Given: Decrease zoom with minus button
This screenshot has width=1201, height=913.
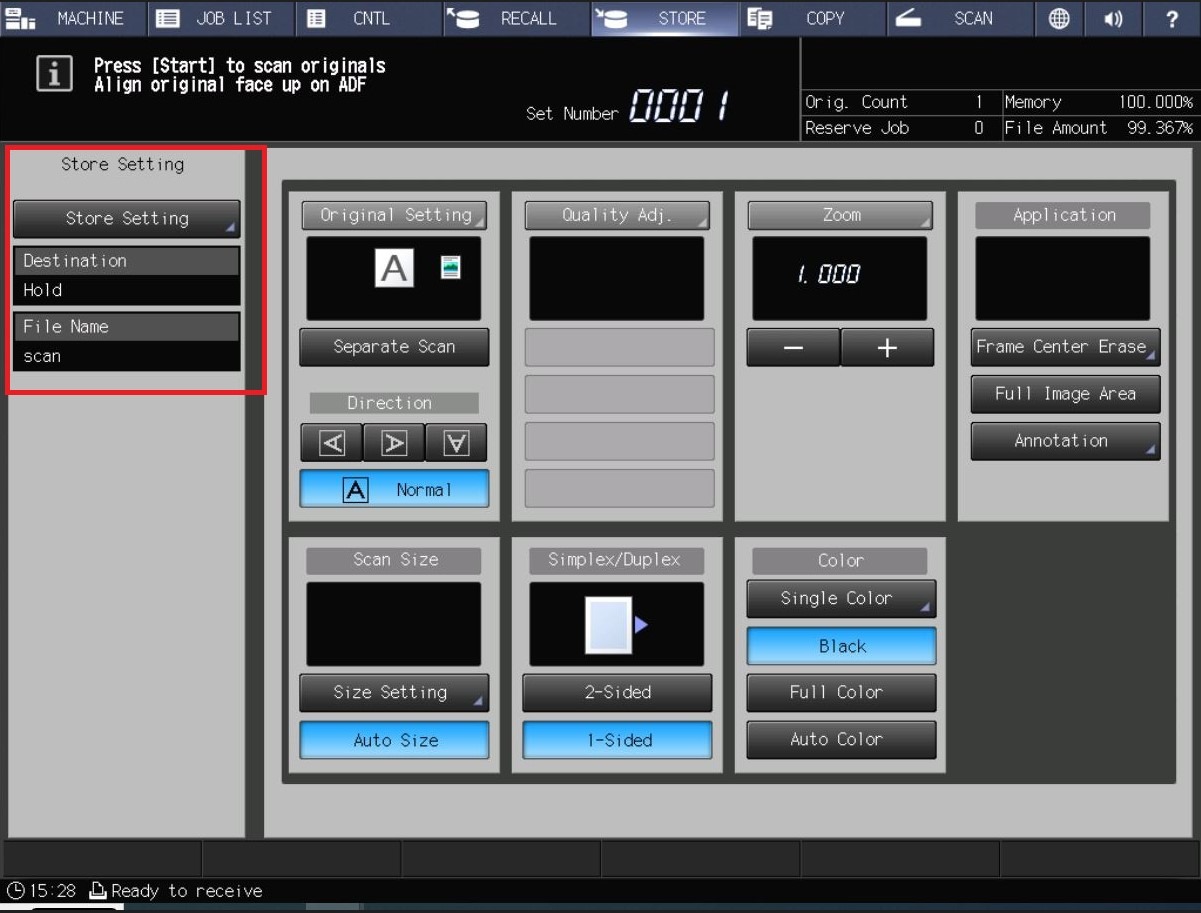Looking at the screenshot, I should [x=793, y=348].
